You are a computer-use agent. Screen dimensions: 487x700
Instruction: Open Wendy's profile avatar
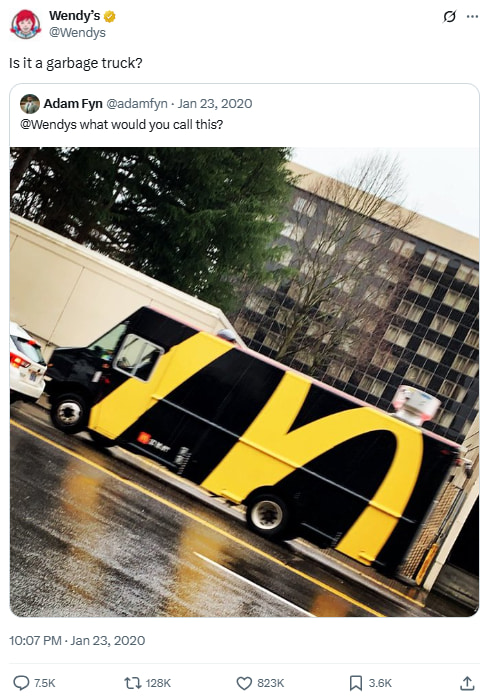click(x=25, y=24)
